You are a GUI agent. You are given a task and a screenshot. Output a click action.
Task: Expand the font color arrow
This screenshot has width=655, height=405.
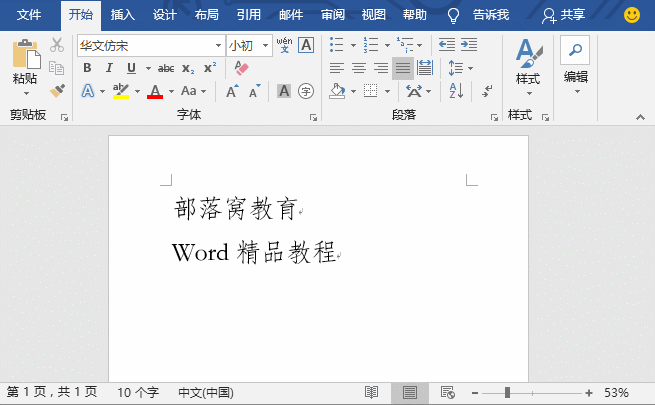tap(171, 91)
